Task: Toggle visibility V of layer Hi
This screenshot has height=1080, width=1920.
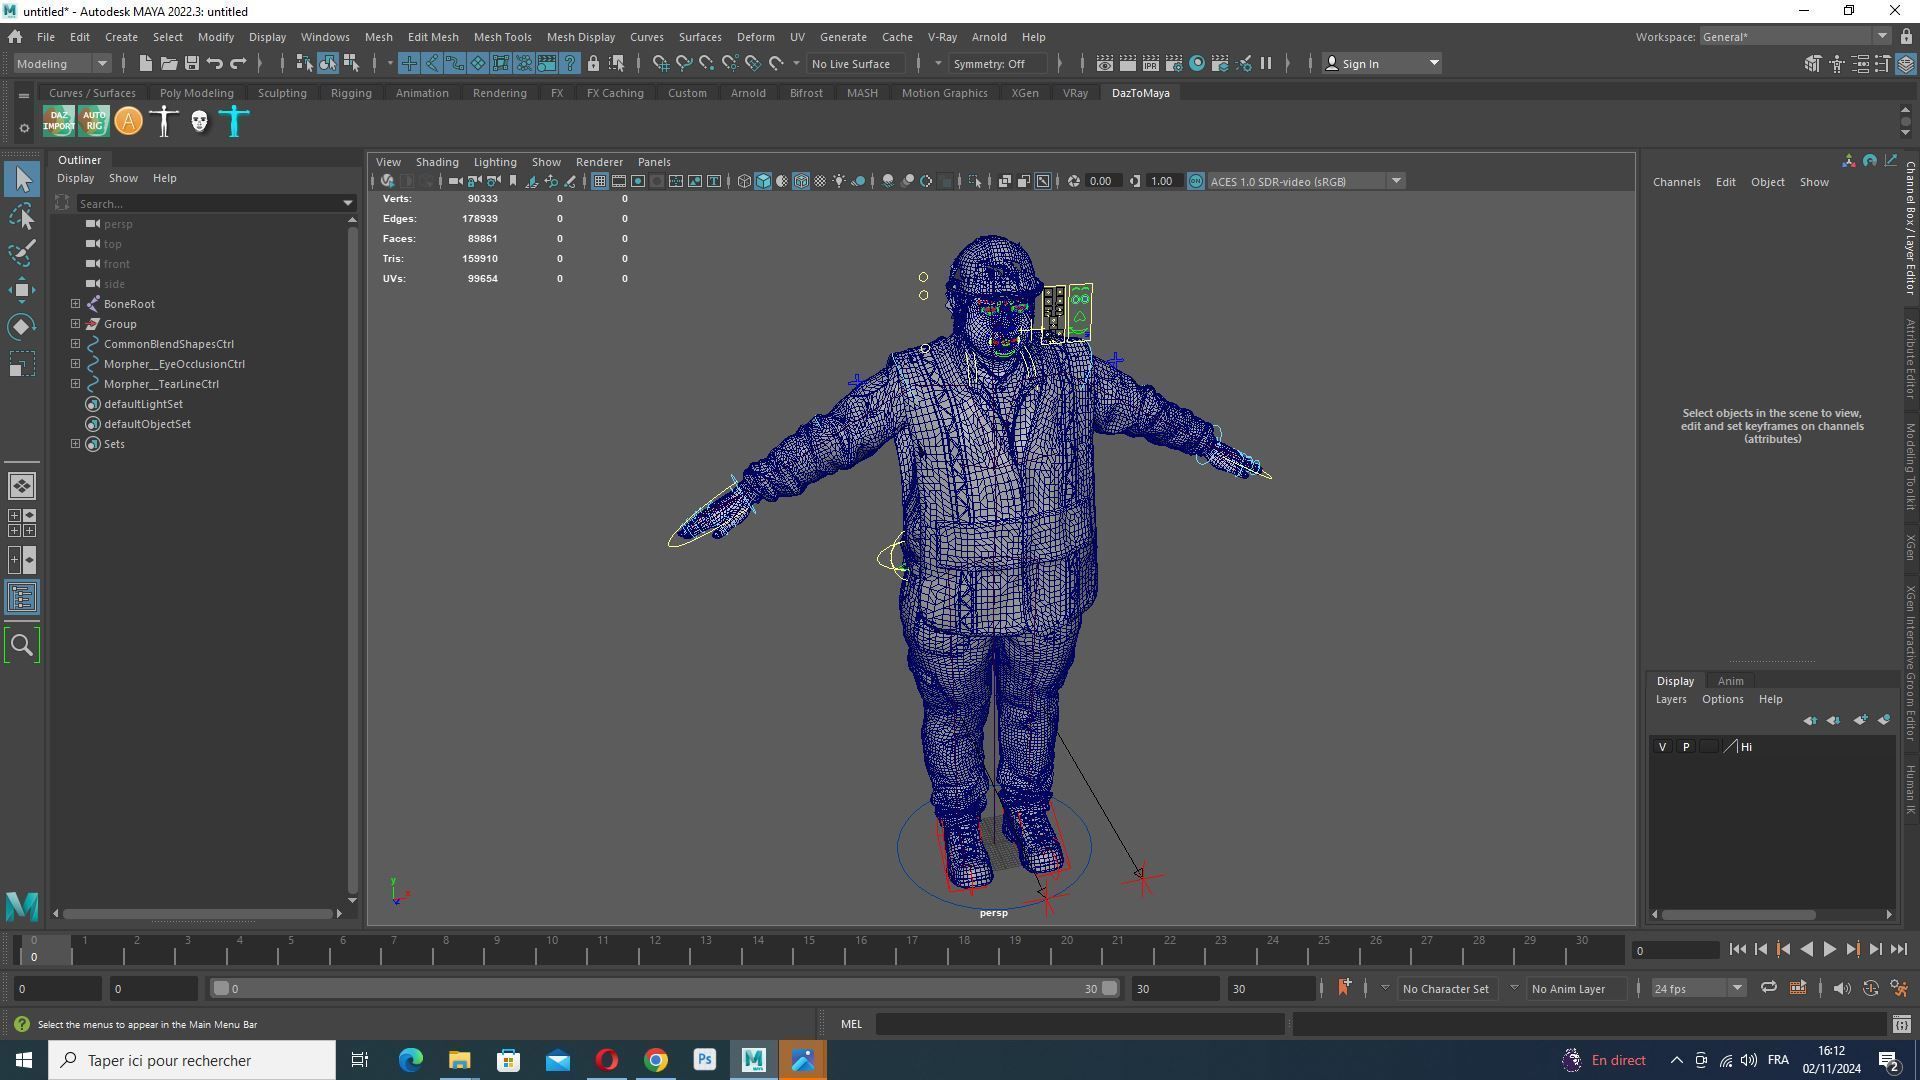Action: (x=1663, y=748)
